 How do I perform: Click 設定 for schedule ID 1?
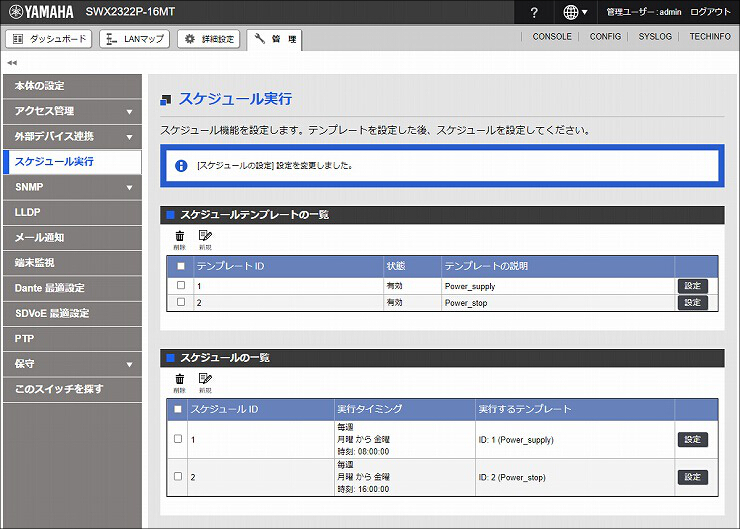pos(693,440)
